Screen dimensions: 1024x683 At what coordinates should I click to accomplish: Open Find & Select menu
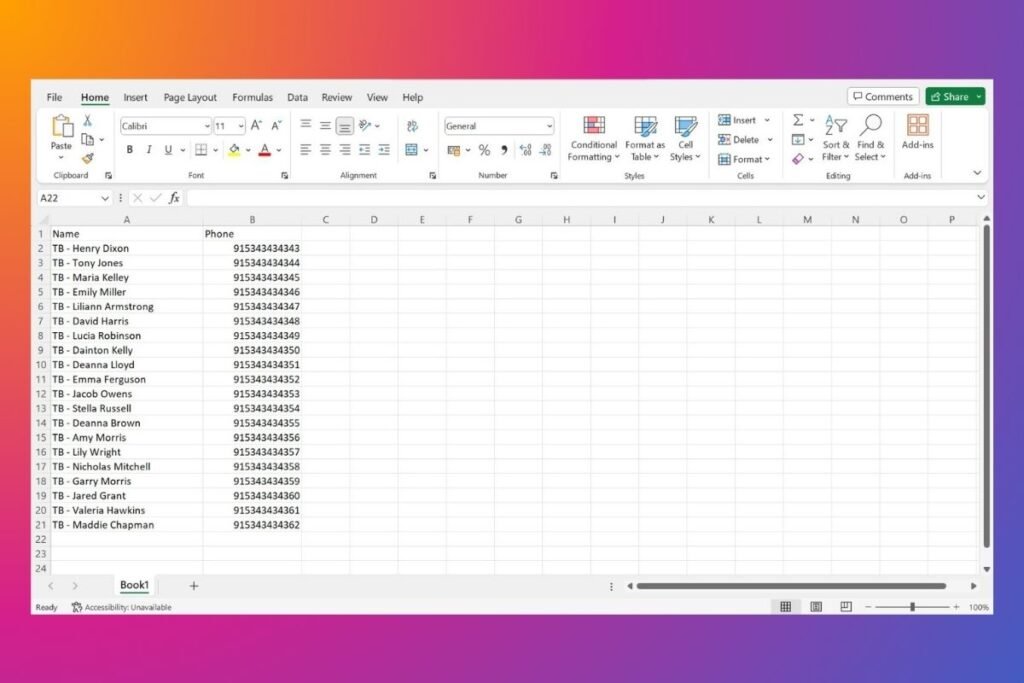871,138
